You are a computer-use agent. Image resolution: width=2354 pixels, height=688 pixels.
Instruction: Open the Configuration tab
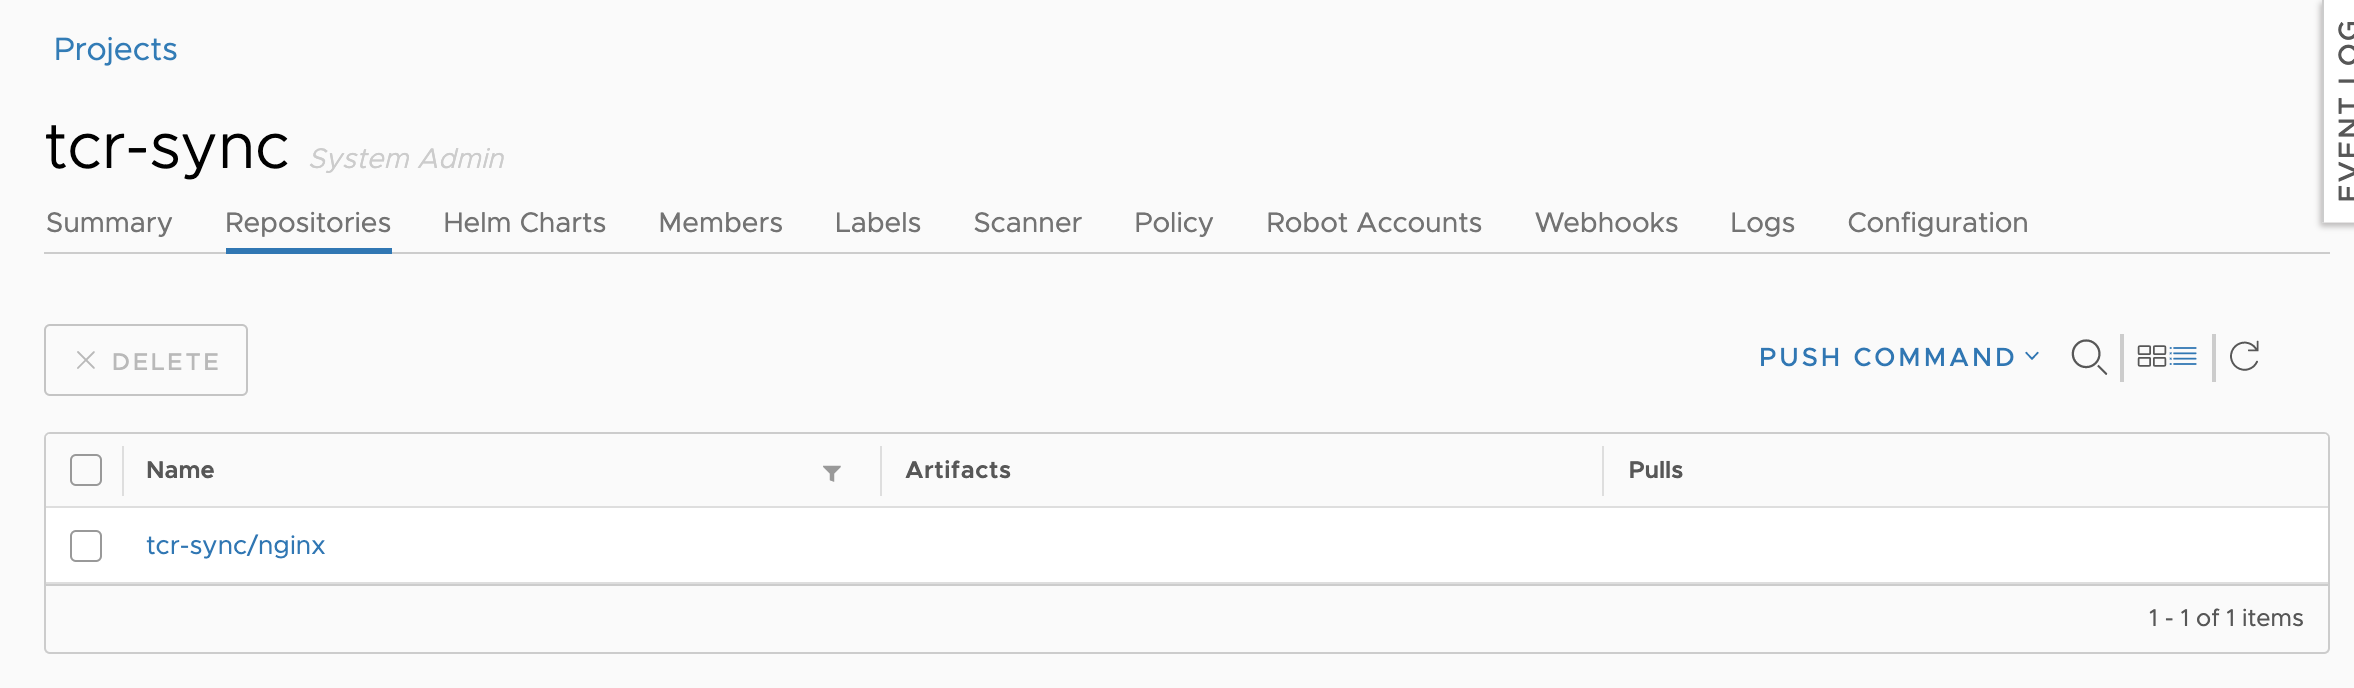pyautogui.click(x=1937, y=222)
